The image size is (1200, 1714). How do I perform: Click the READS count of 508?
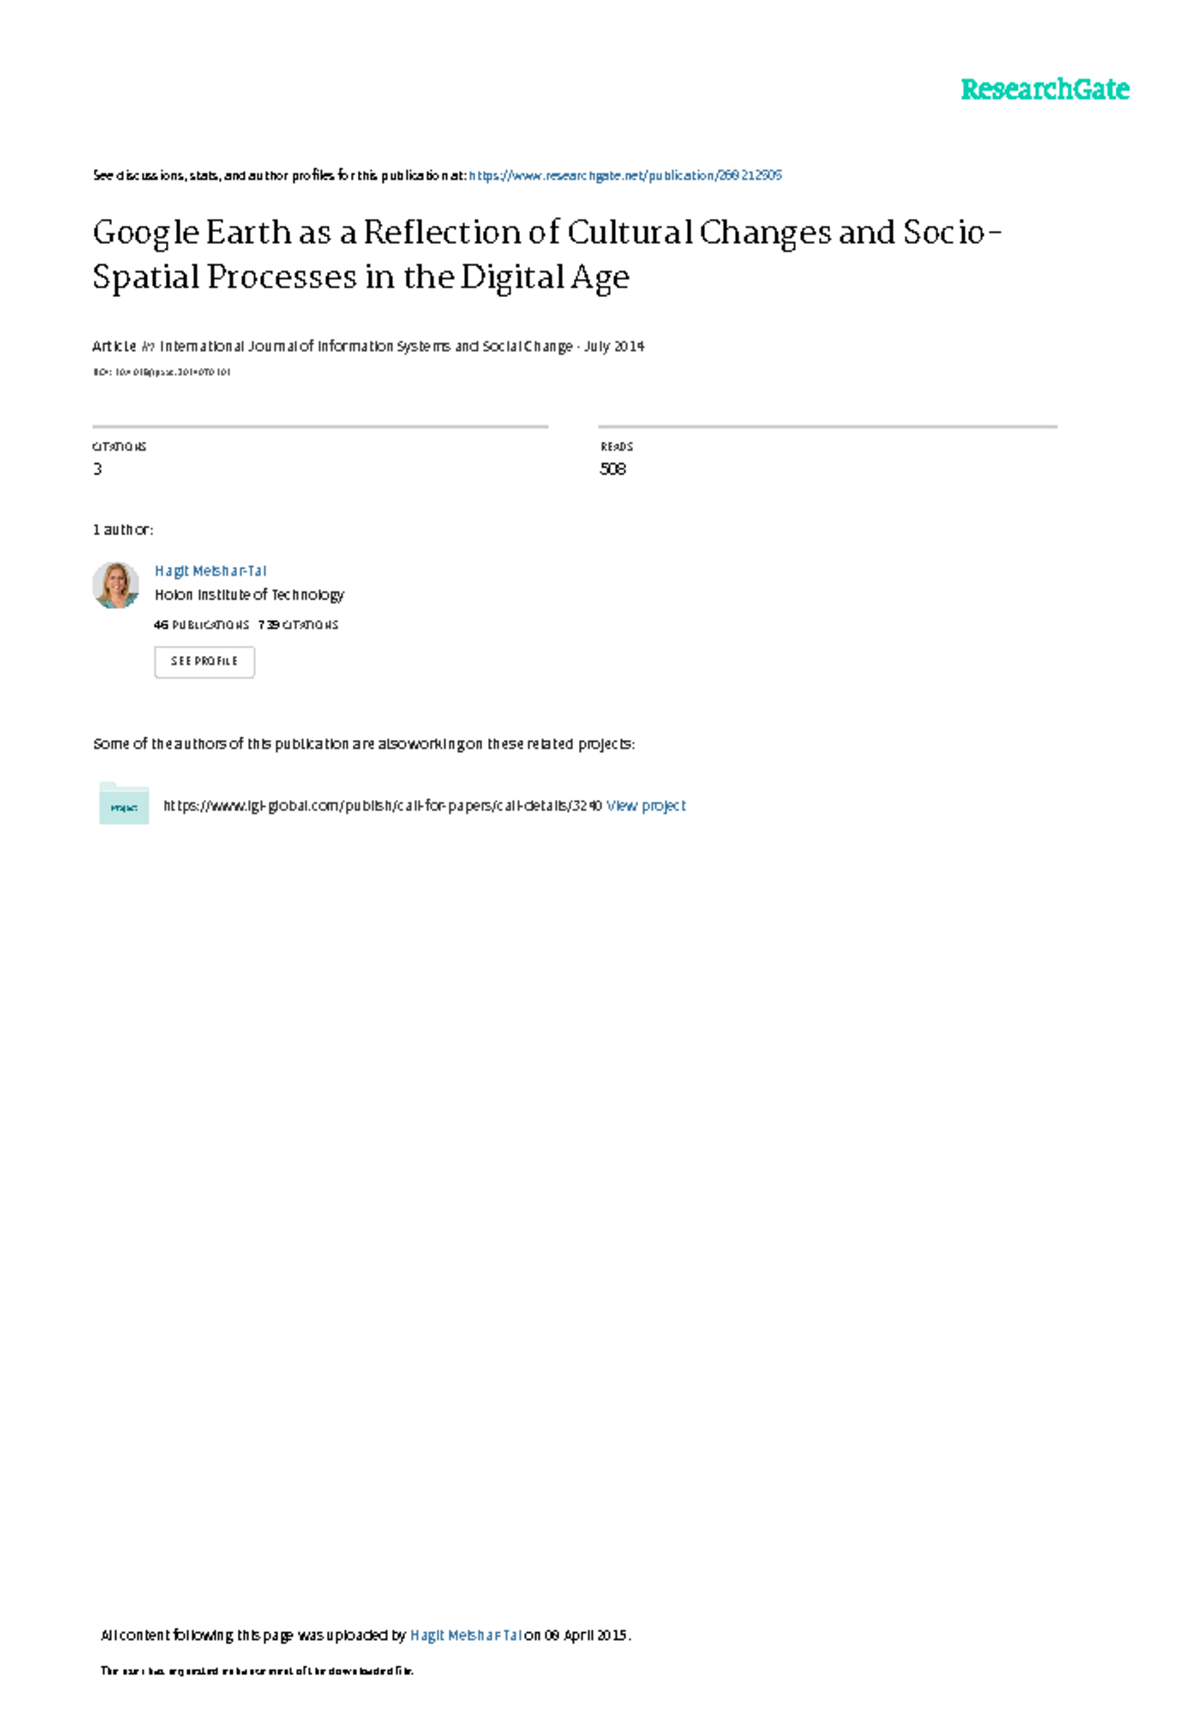(x=613, y=469)
